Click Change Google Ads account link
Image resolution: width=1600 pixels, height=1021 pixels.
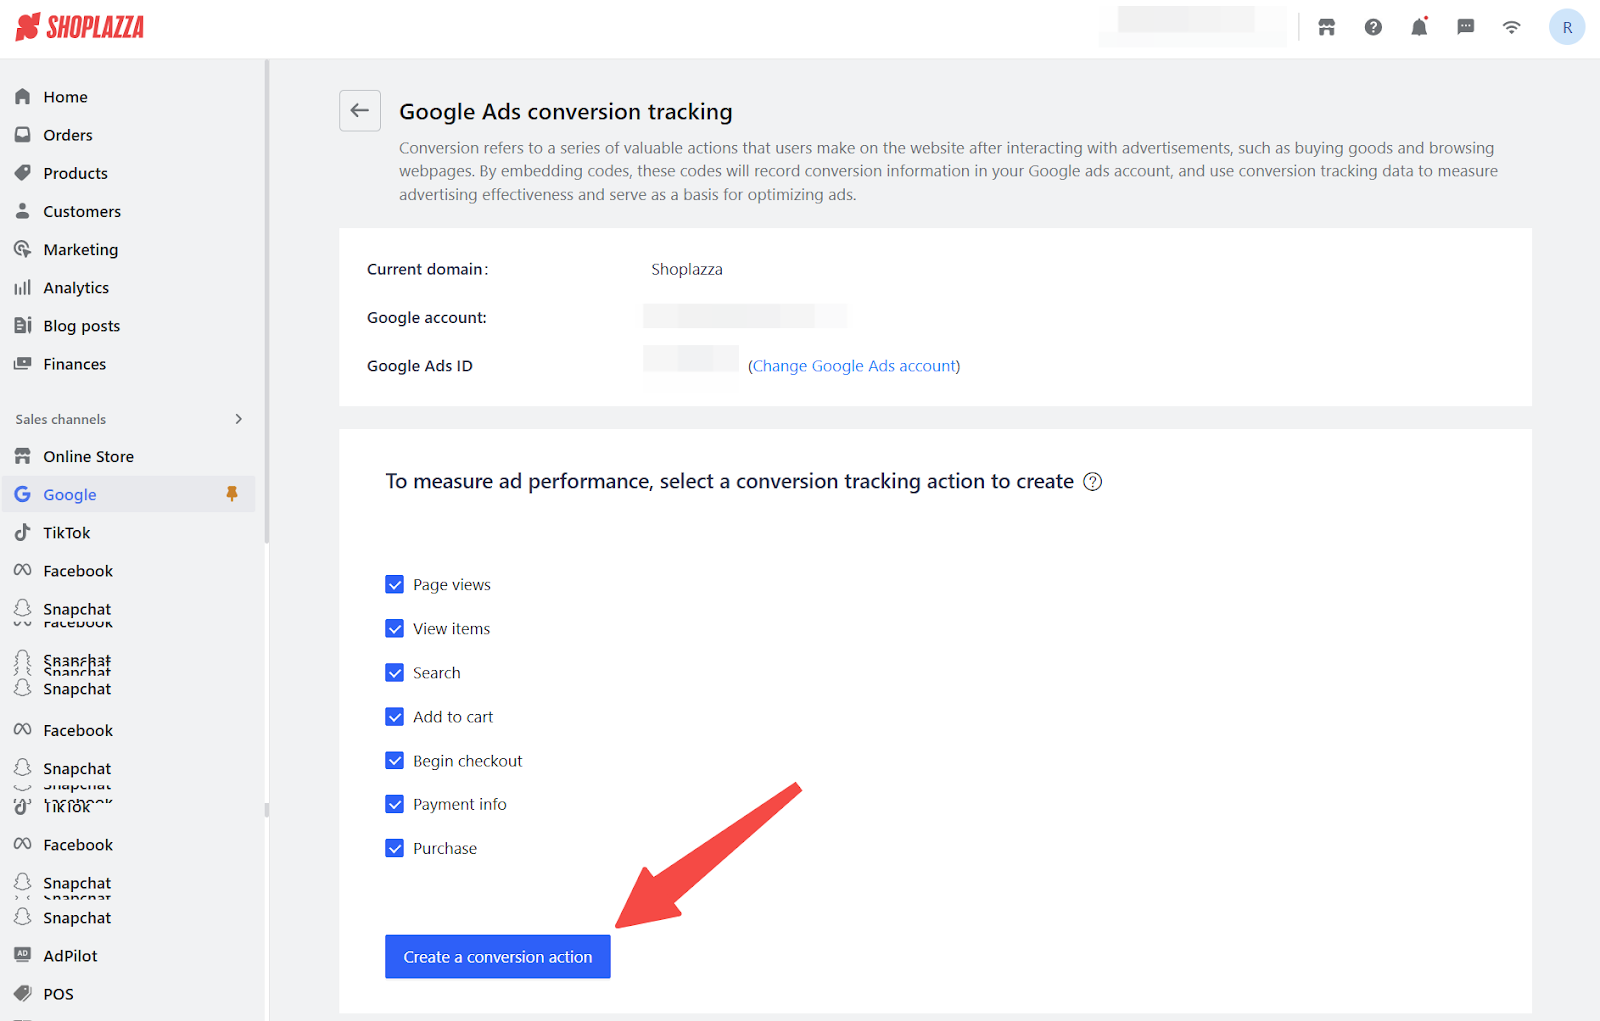(x=854, y=366)
